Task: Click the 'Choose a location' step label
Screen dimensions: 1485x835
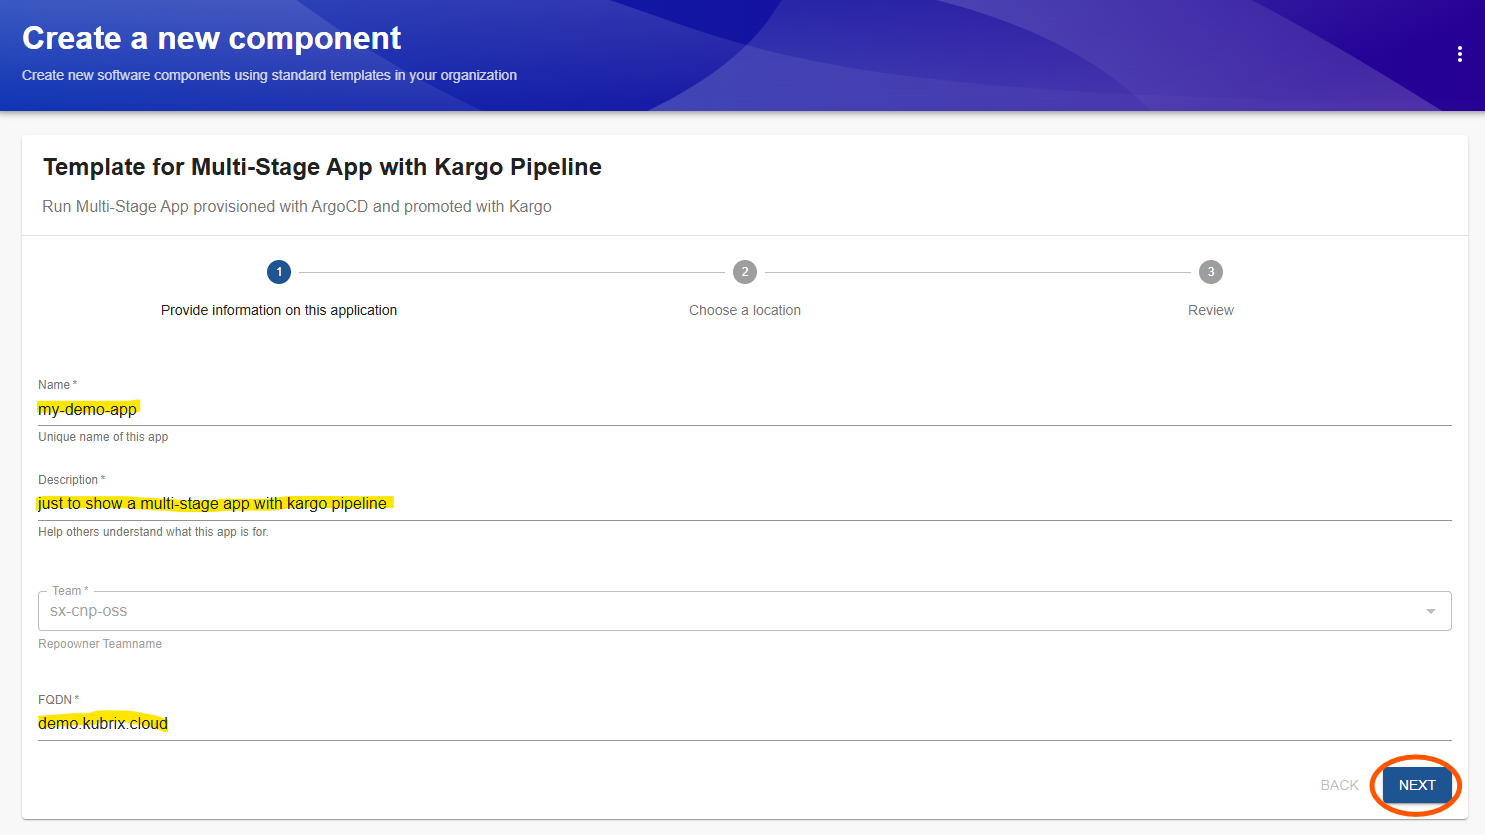Action: (745, 310)
